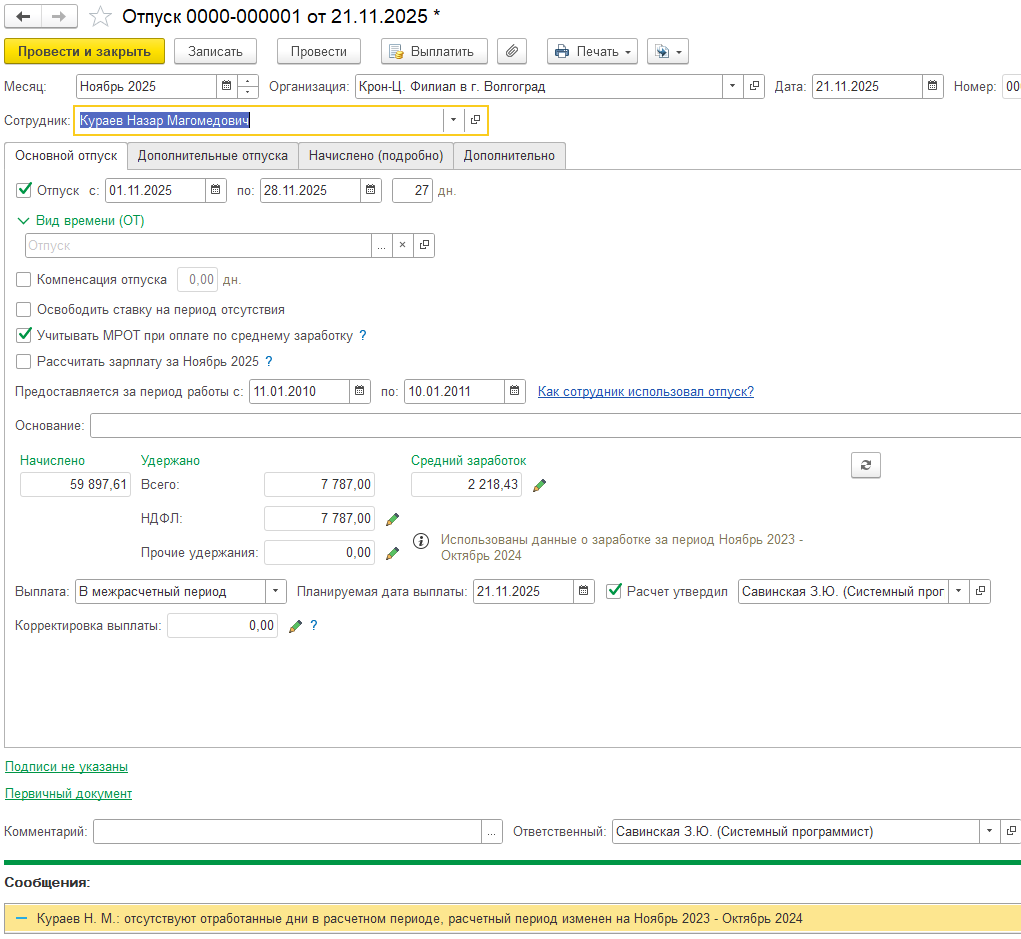Viewport: 1021px width, 939px height.
Task: Click the star icon to favorite document
Action: (100, 17)
